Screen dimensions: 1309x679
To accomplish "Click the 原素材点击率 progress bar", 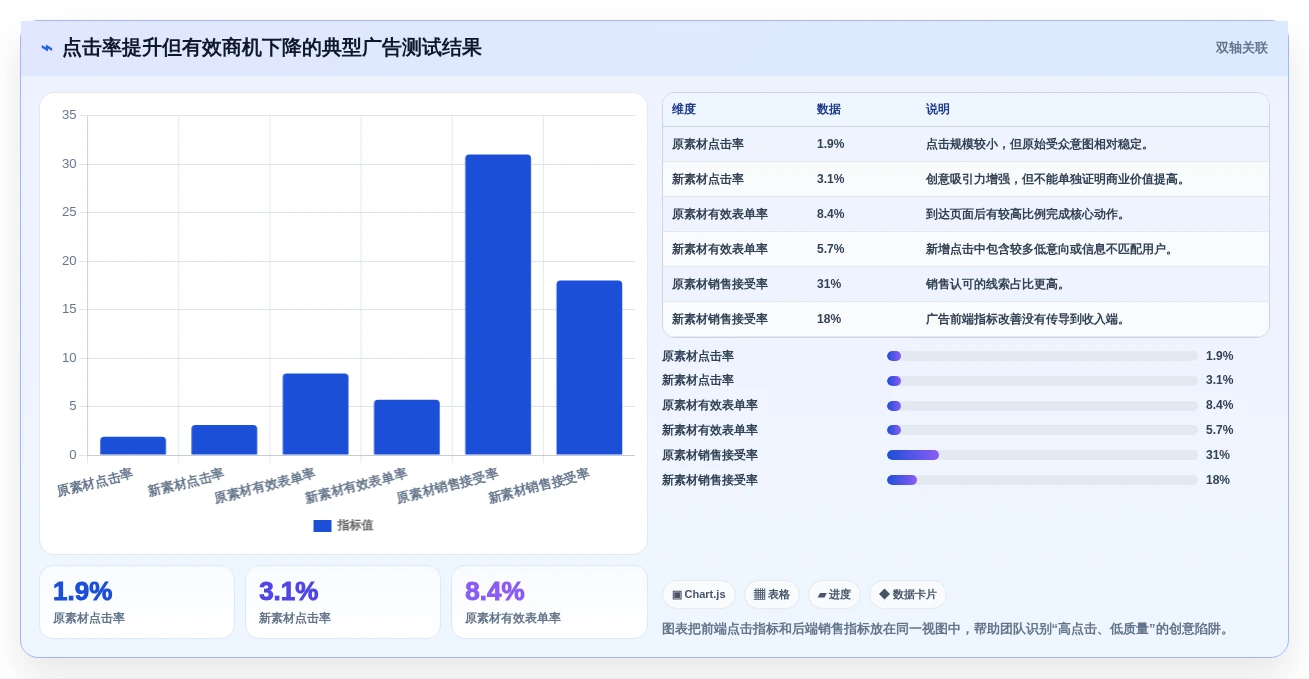I will point(1042,356).
